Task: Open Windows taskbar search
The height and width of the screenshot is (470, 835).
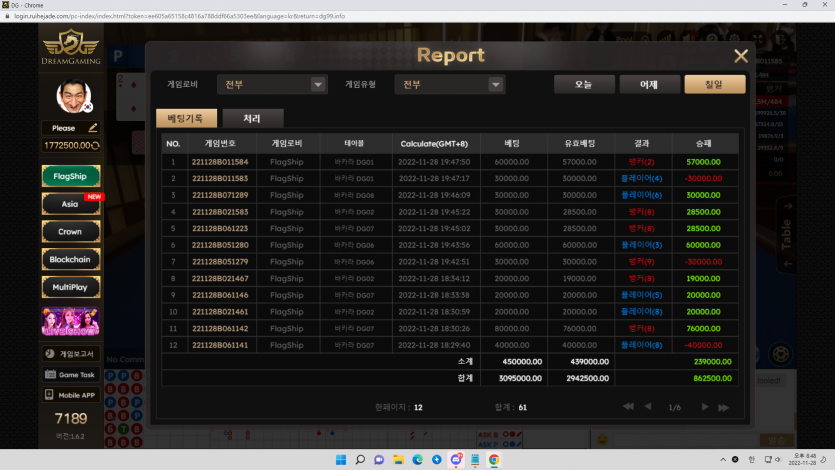Action: click(360, 459)
